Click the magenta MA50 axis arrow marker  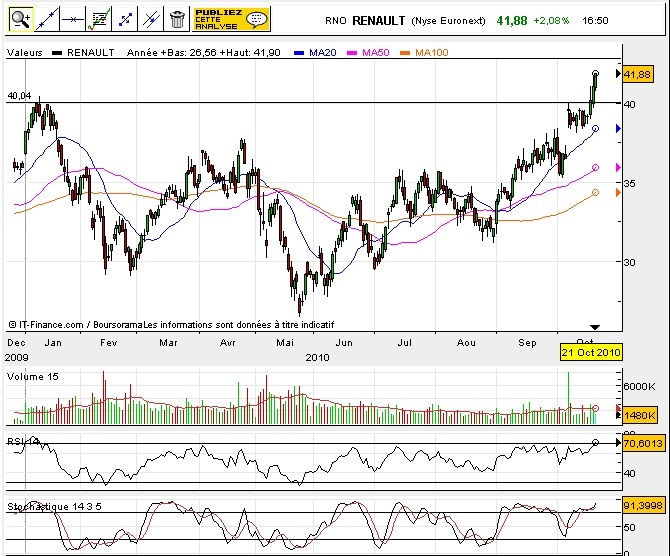click(x=618, y=168)
